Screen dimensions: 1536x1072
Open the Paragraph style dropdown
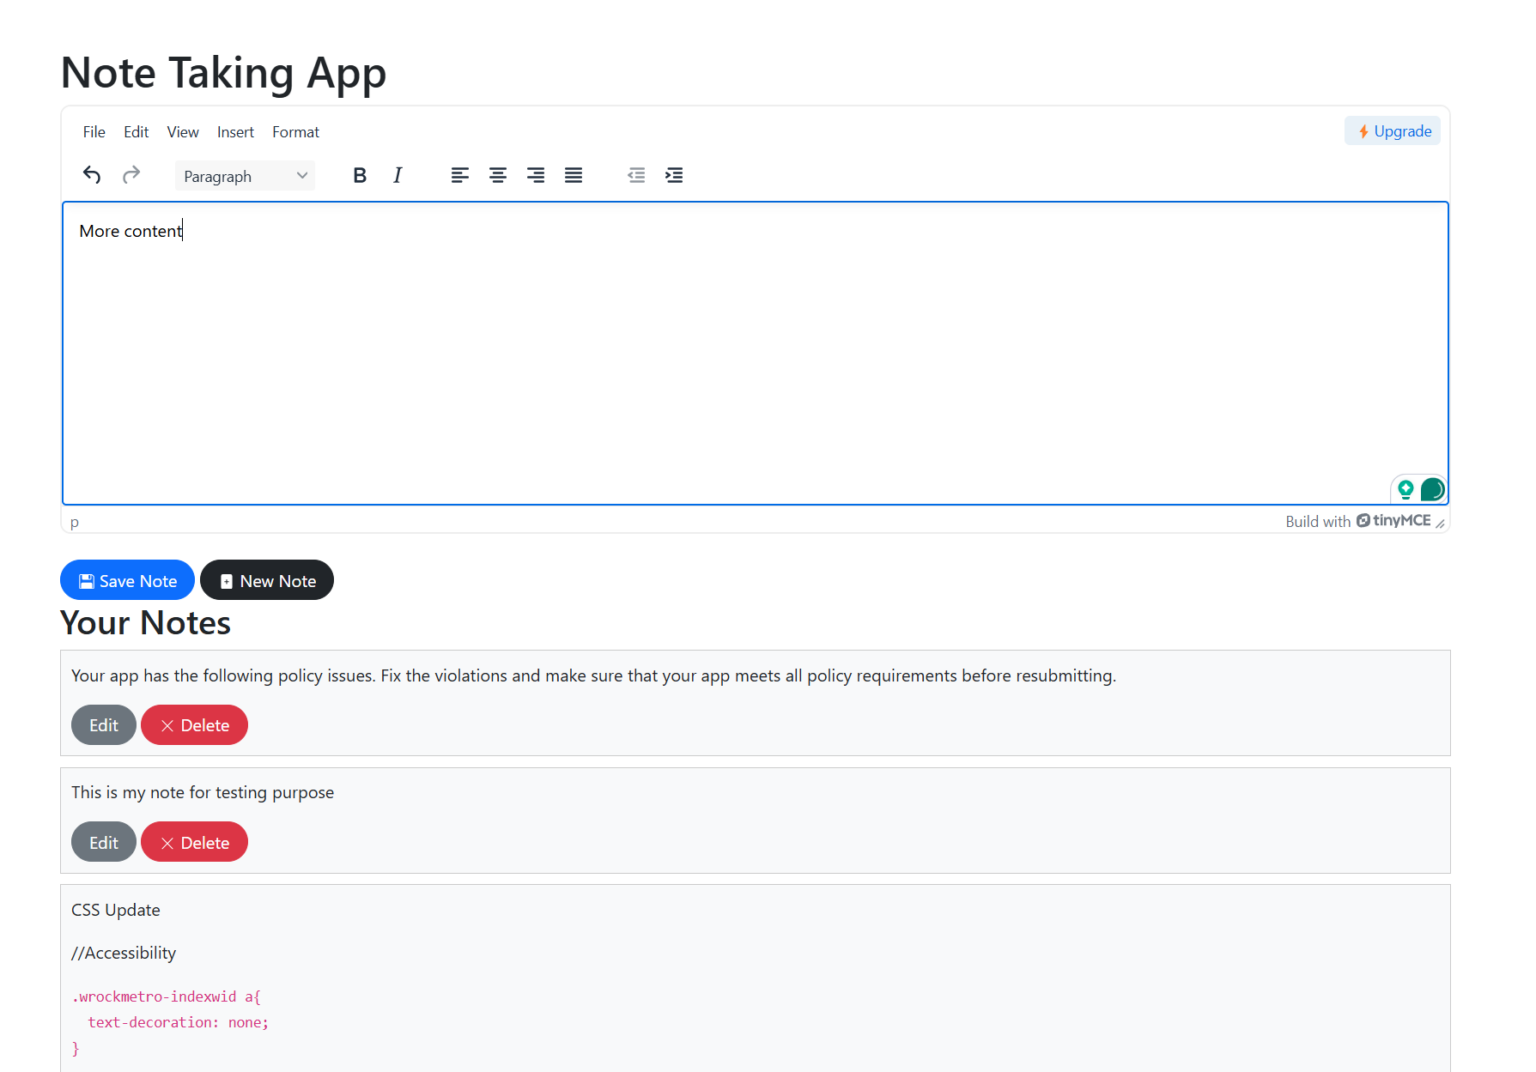(244, 175)
